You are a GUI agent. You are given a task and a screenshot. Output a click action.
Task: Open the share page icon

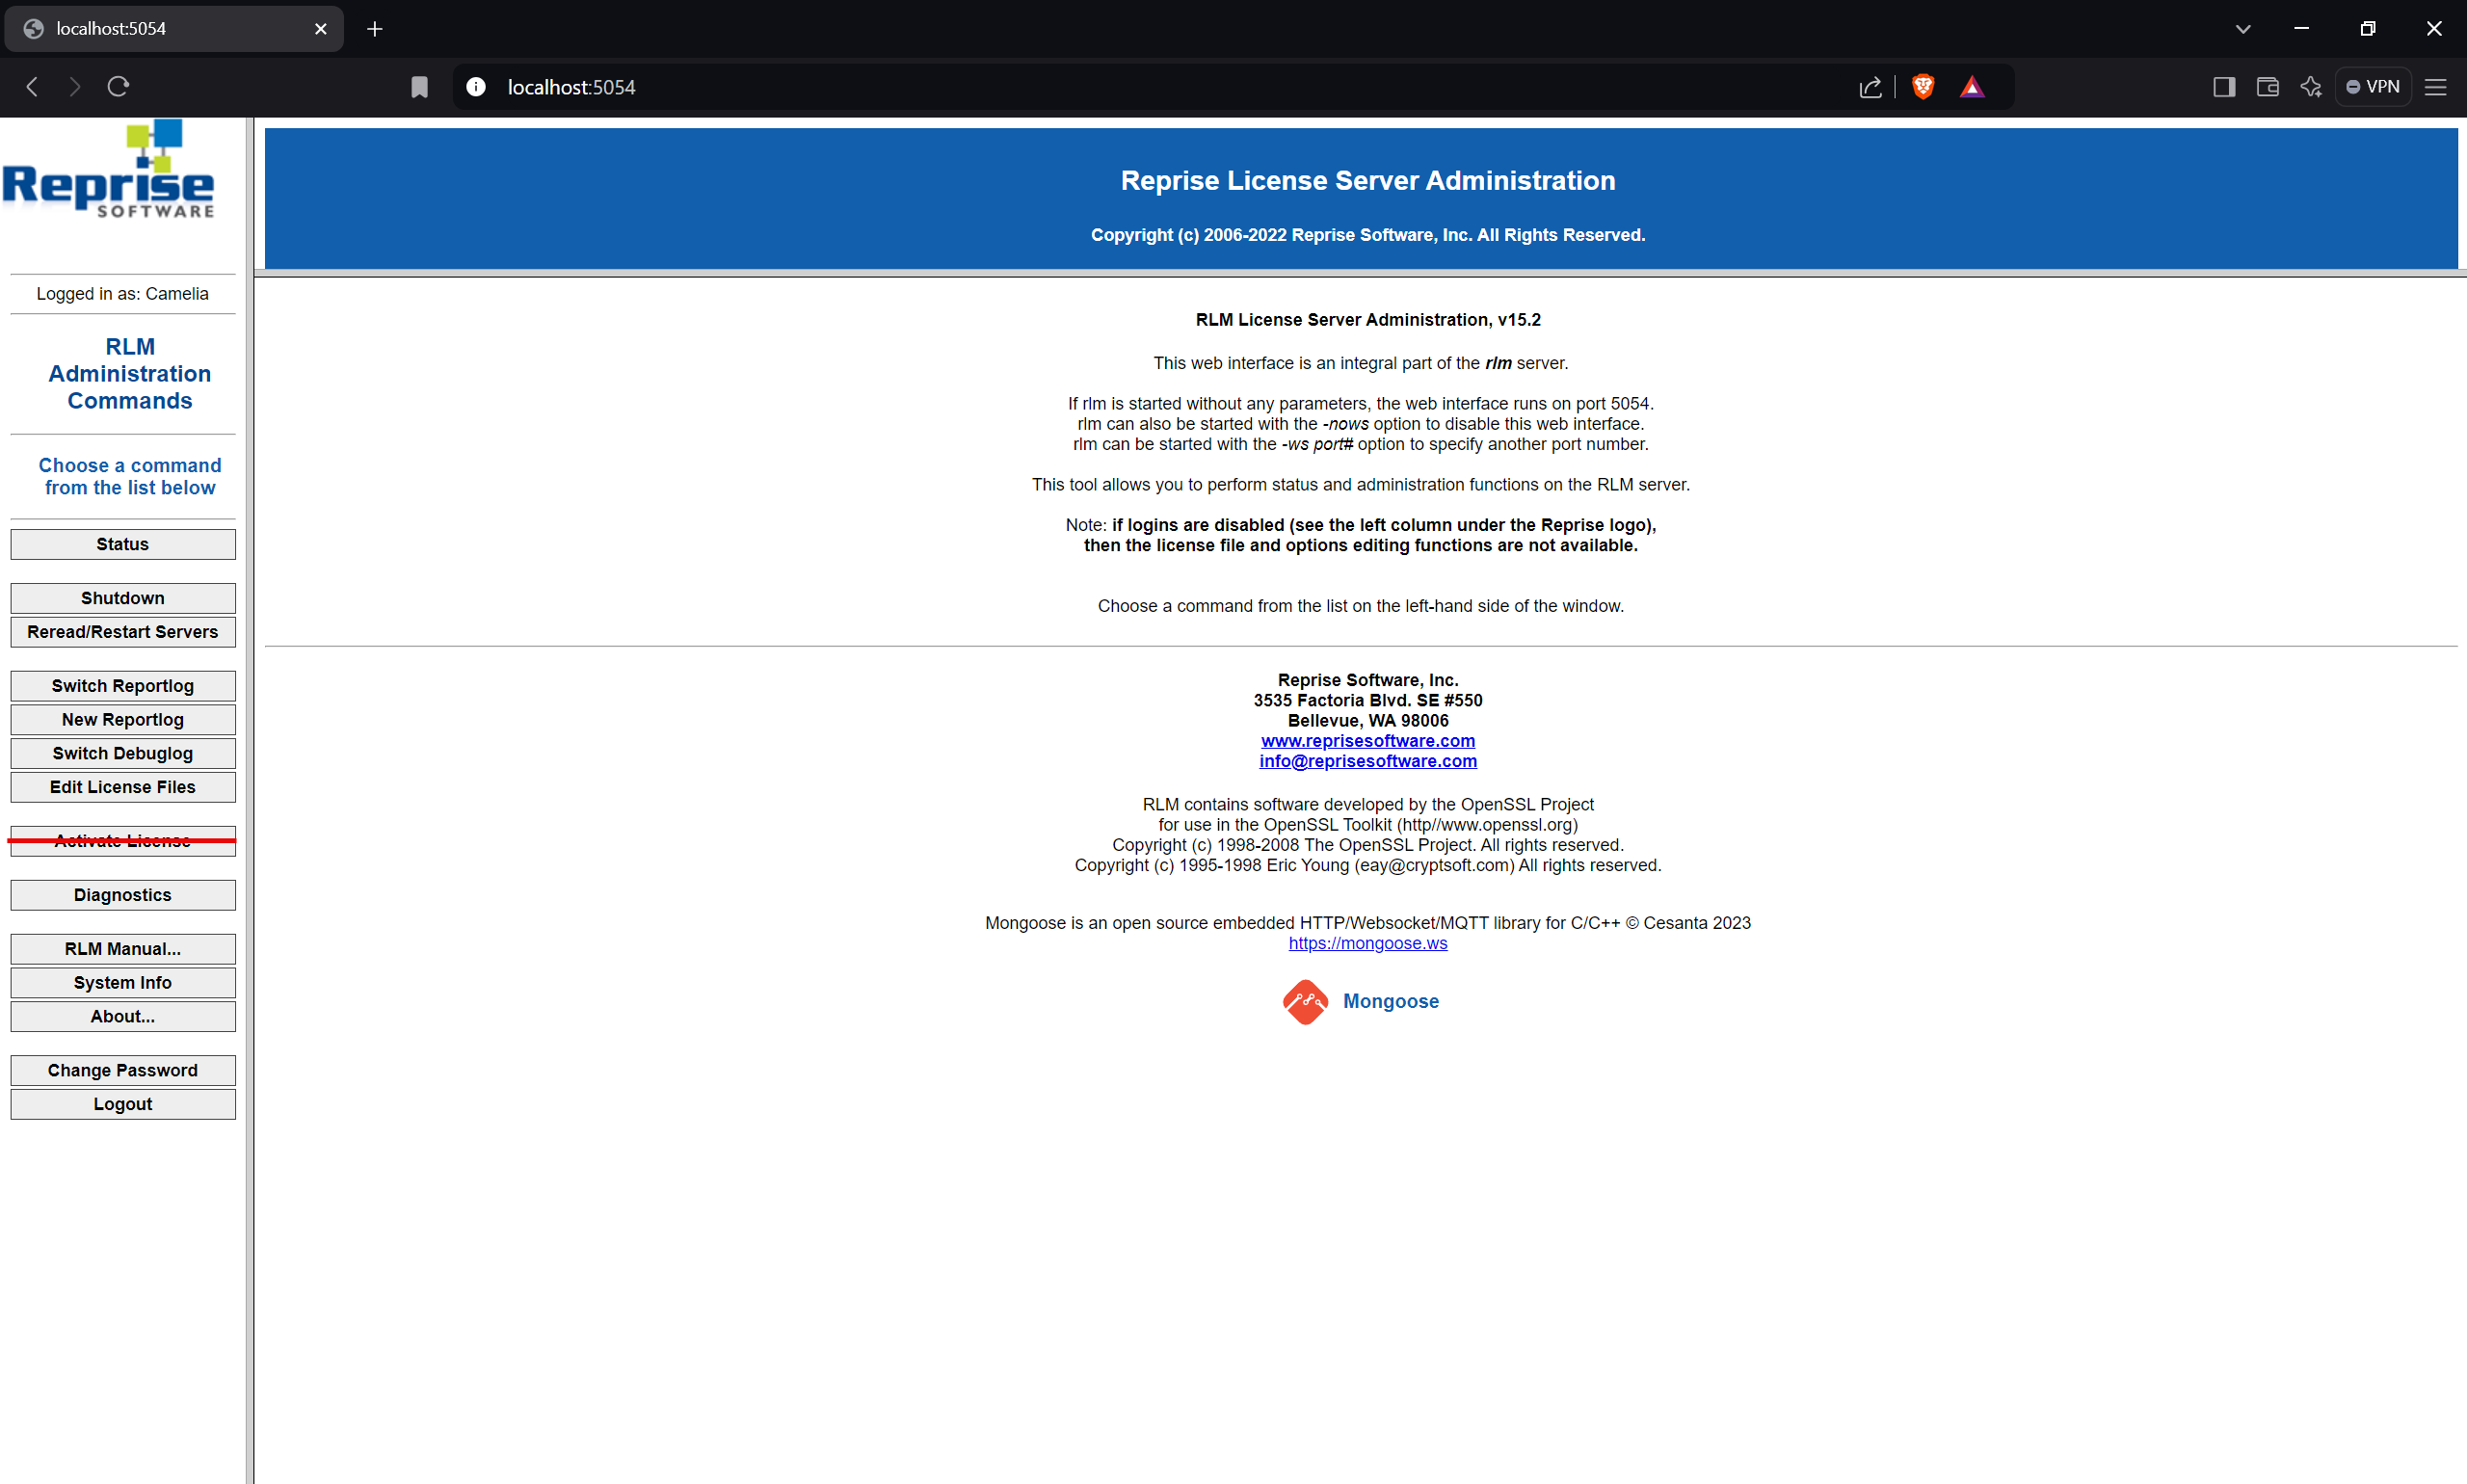pos(1869,87)
